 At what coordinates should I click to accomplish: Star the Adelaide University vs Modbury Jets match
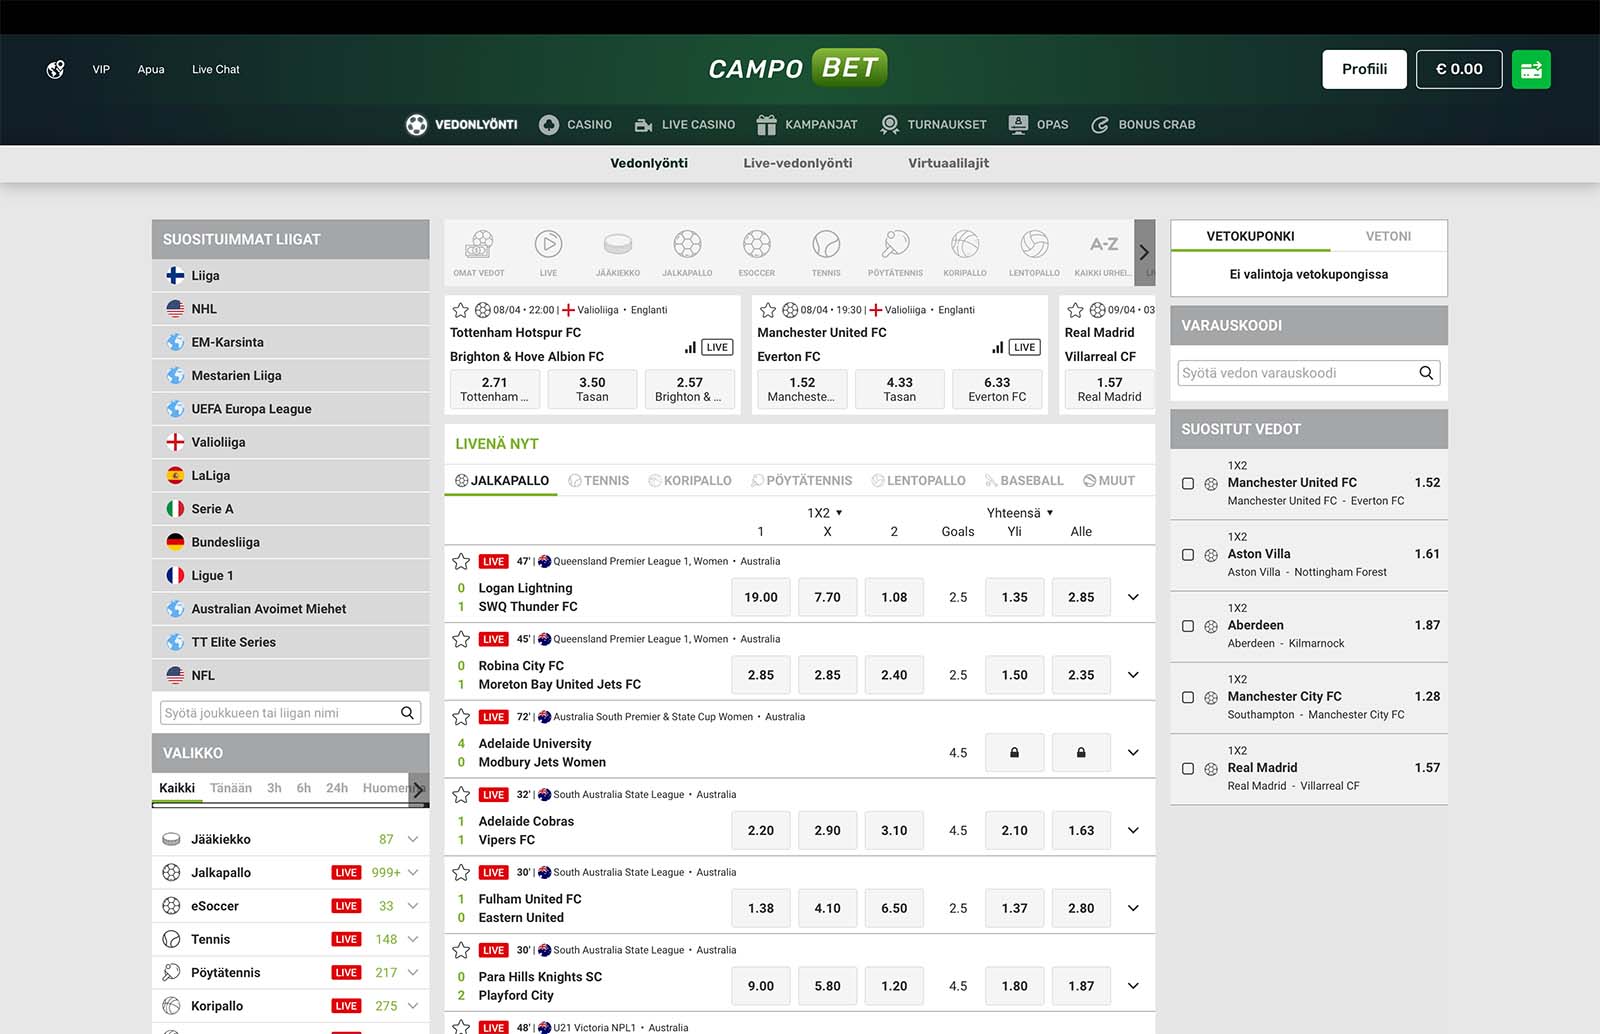pyautogui.click(x=461, y=717)
